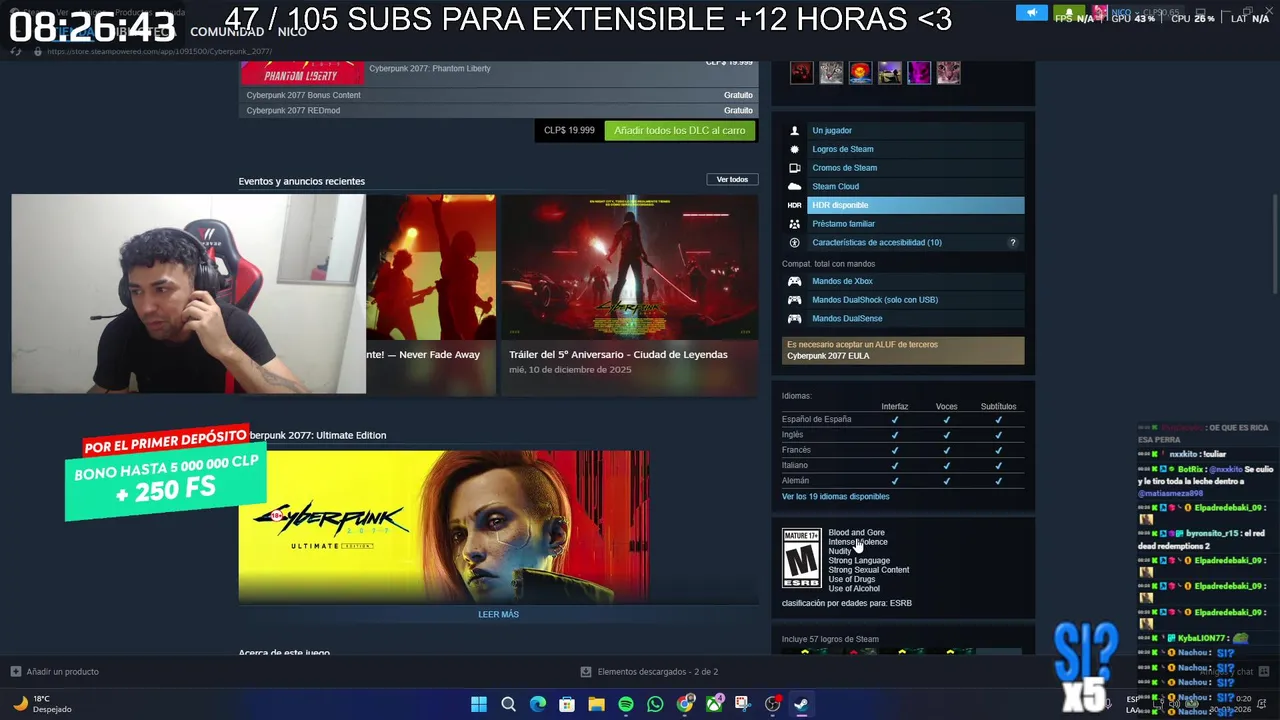Image resolution: width=1280 pixels, height=720 pixels.
Task: Click Añadir todos los DLC al carro
Action: click(680, 130)
